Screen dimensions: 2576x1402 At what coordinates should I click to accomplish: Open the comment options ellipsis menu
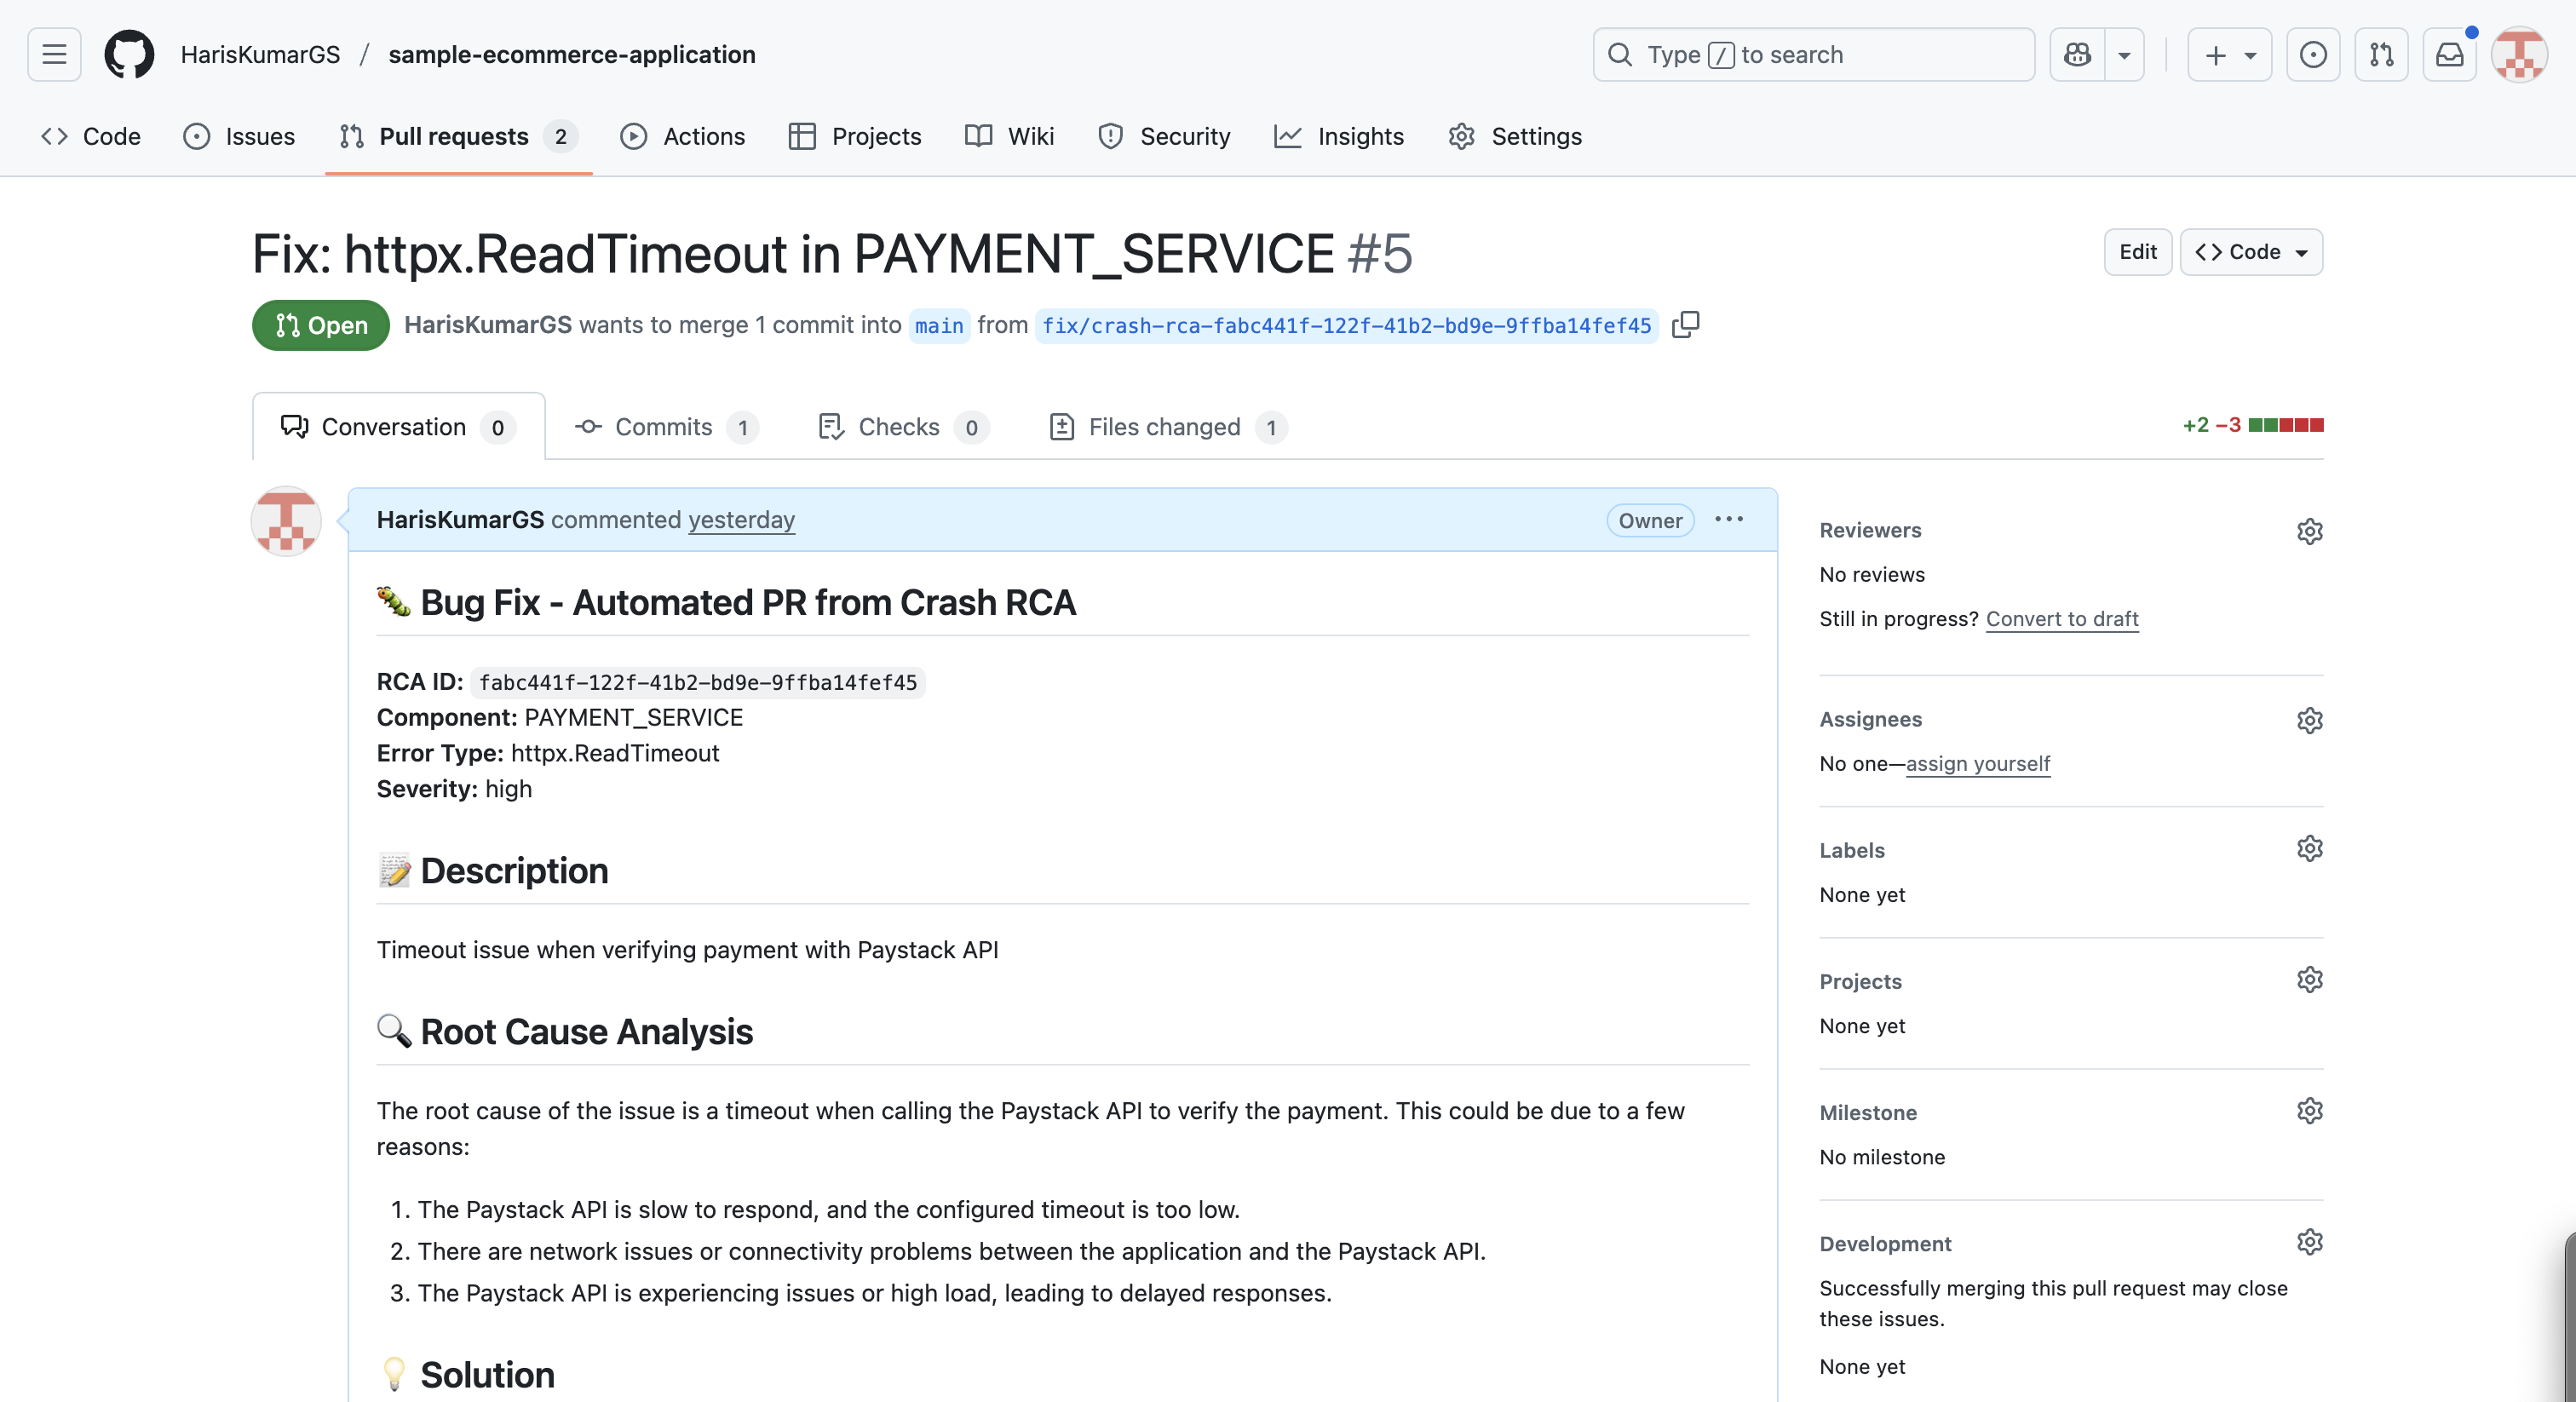[x=1728, y=519]
